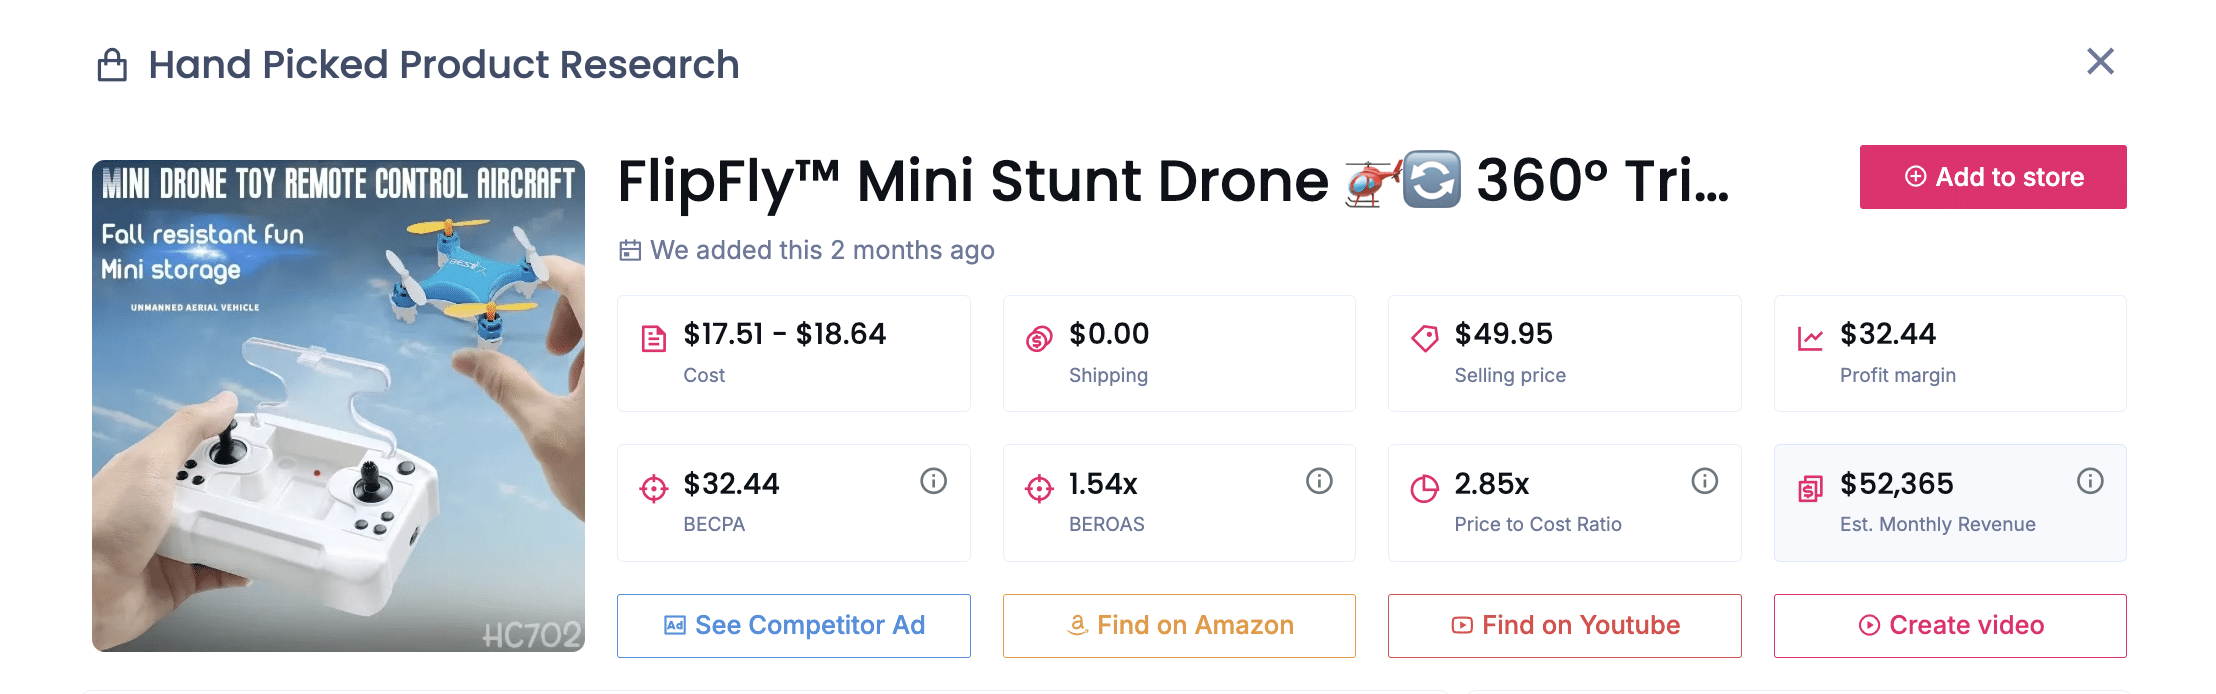Screen dimensions: 2216x694
Task: Open the See Competitor Ad link
Action: [794, 625]
